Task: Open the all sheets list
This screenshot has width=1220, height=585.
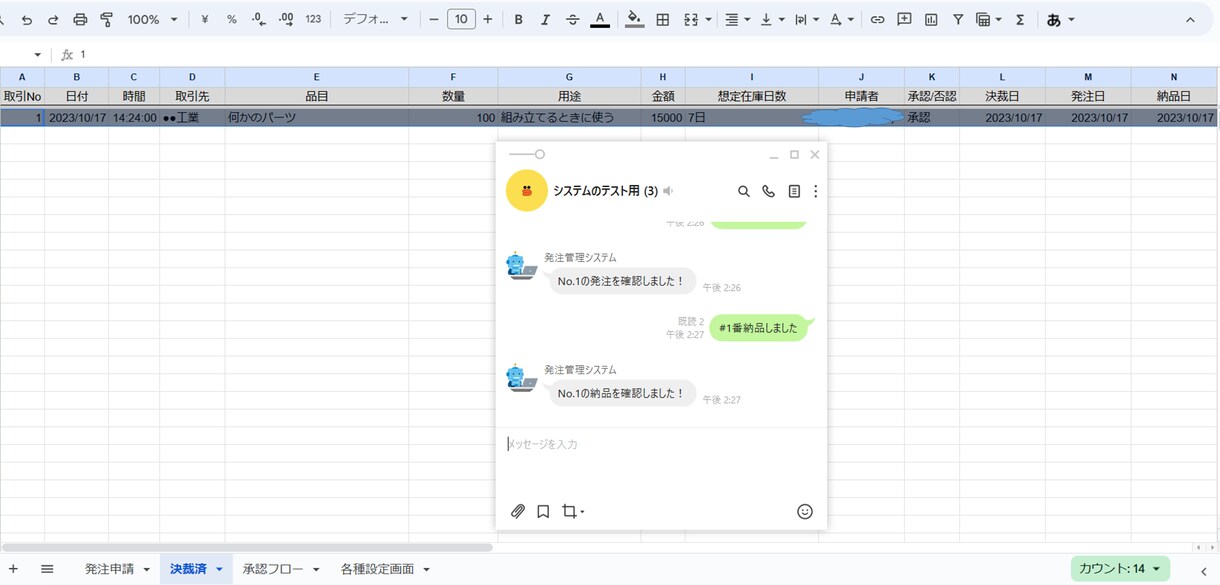Action: [47, 569]
